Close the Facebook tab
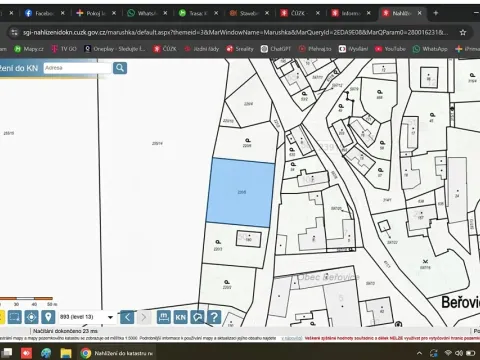Viewport: 480px width, 360px height. click(63, 13)
